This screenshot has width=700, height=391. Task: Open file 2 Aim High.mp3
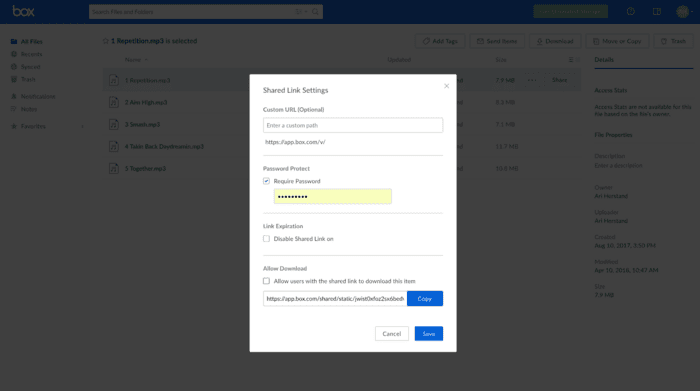tap(146, 102)
